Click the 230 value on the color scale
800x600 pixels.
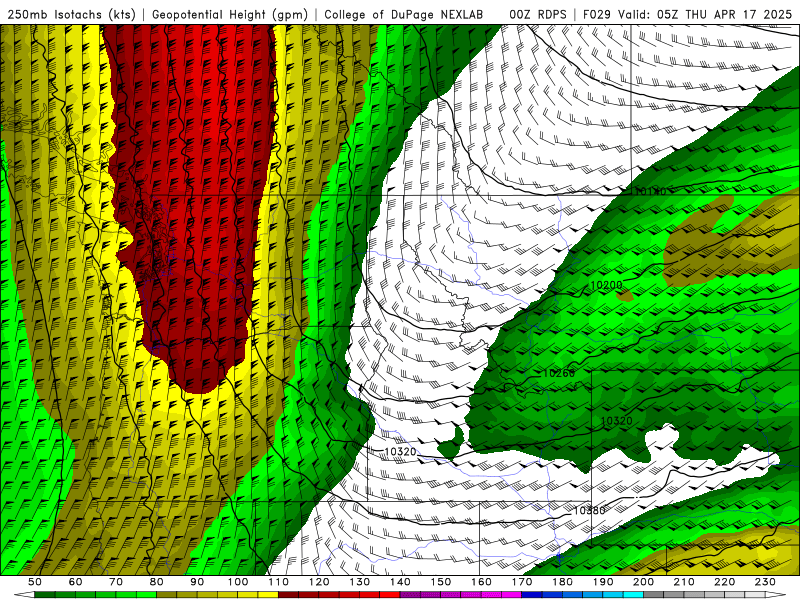point(765,582)
